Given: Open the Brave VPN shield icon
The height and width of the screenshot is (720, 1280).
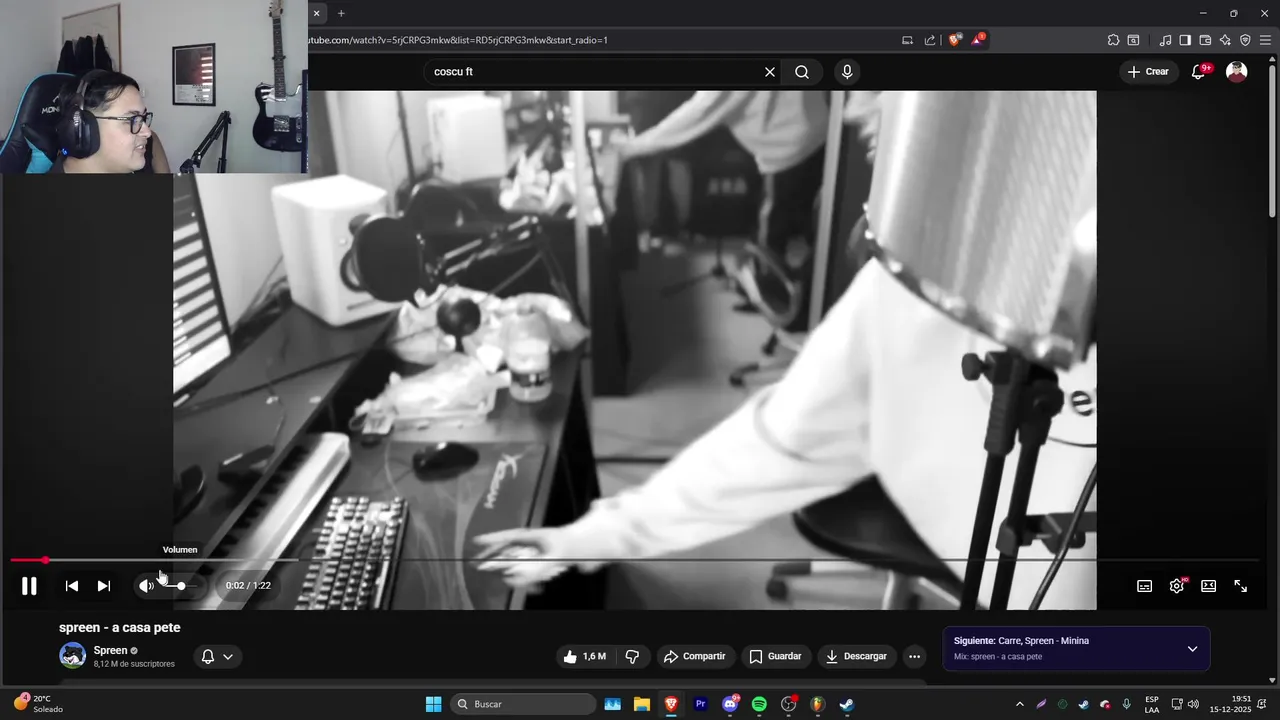Looking at the screenshot, I should [1245, 40].
